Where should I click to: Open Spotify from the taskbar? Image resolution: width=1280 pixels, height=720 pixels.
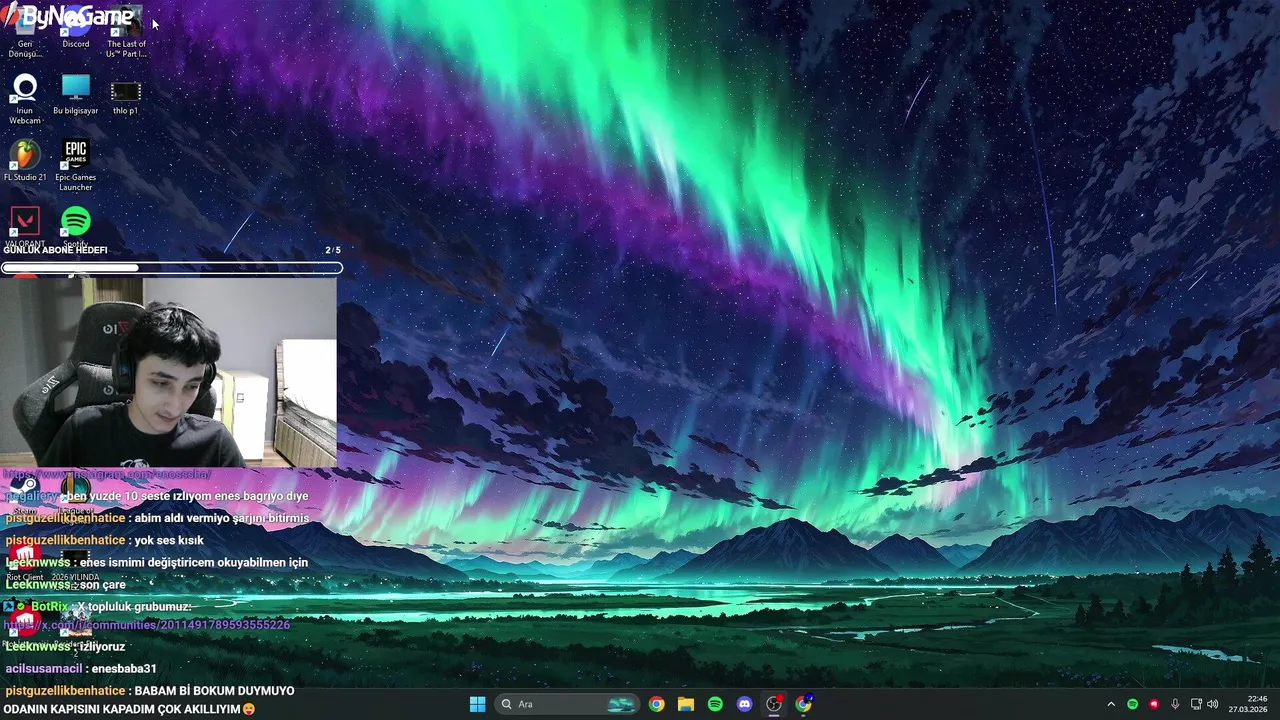click(x=715, y=704)
